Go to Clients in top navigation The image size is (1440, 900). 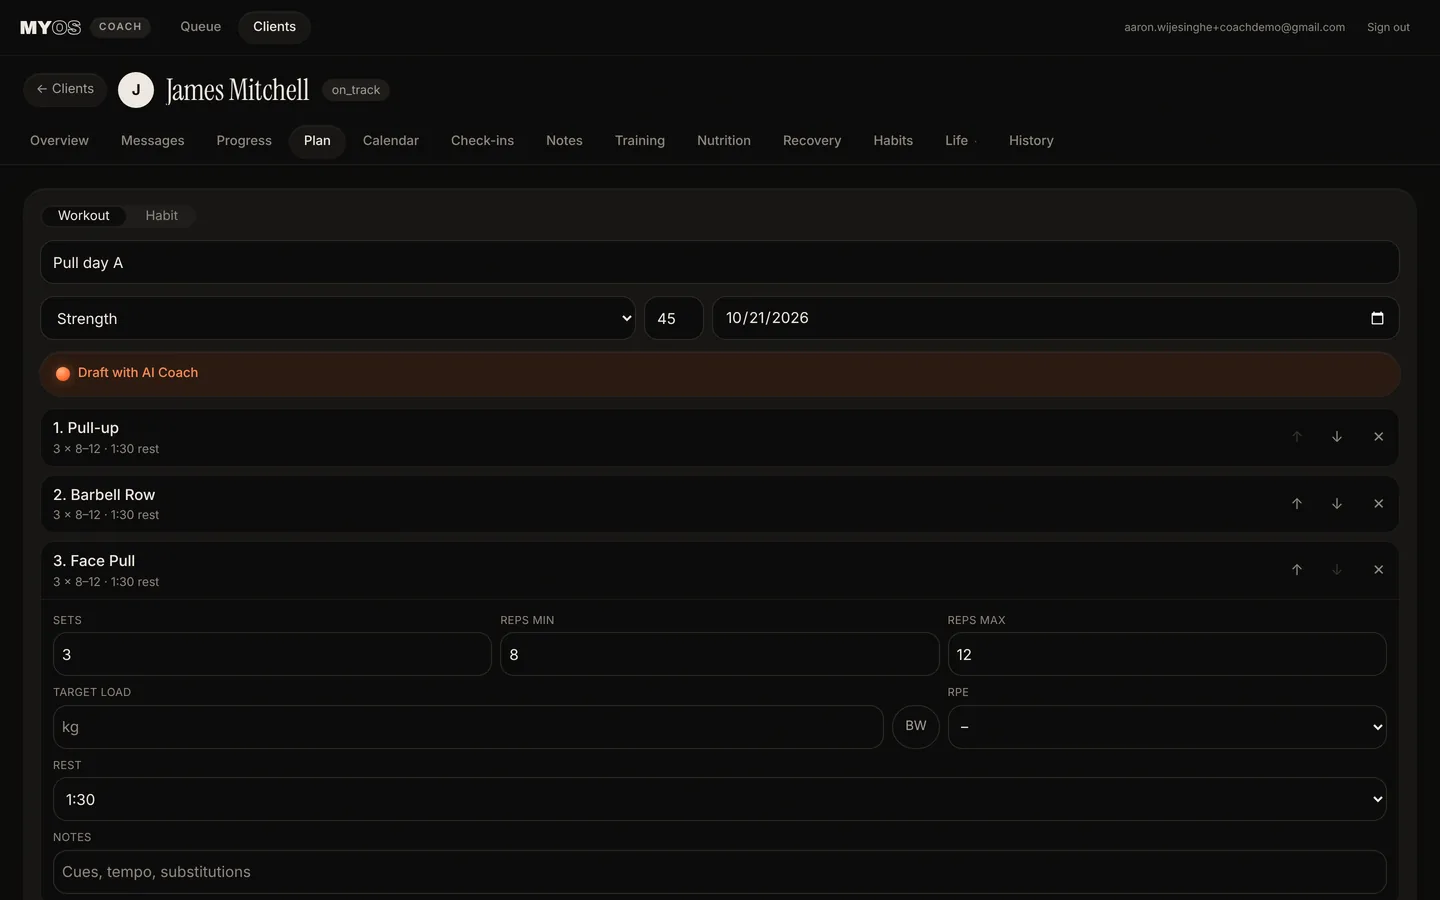coord(274,27)
